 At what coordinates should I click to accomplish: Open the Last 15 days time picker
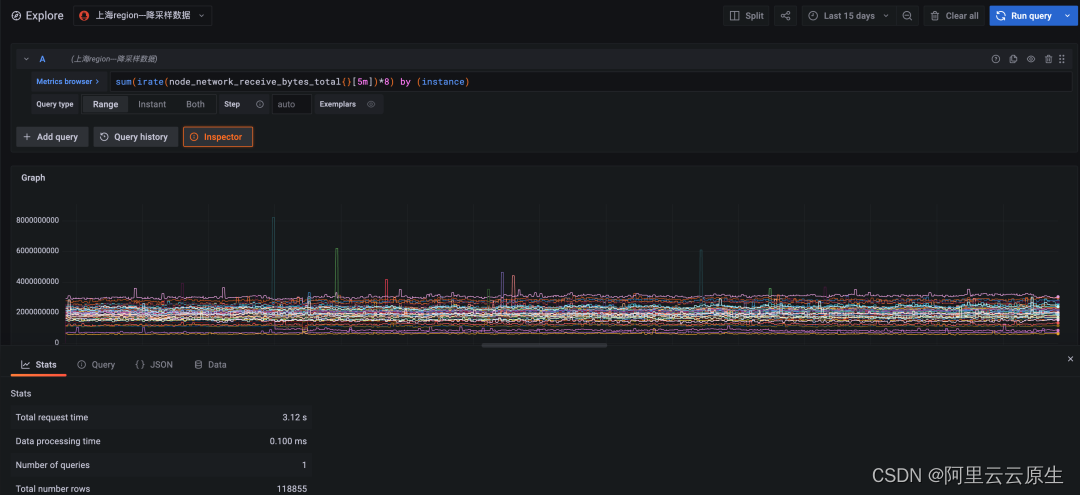[849, 15]
